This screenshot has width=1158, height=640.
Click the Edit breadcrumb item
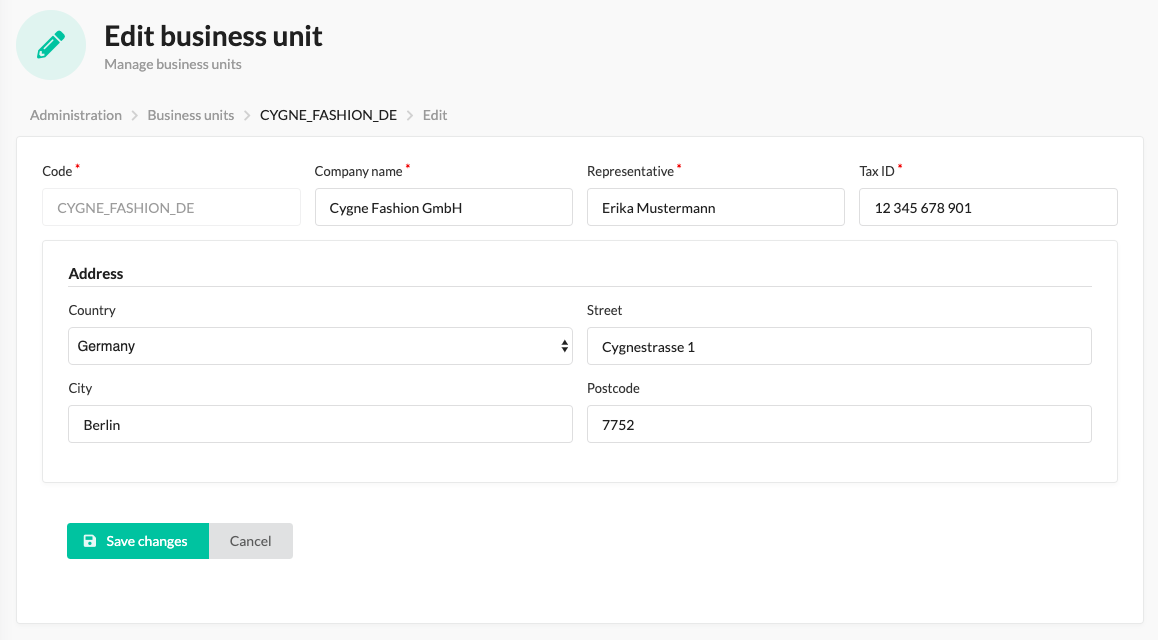tap(435, 115)
